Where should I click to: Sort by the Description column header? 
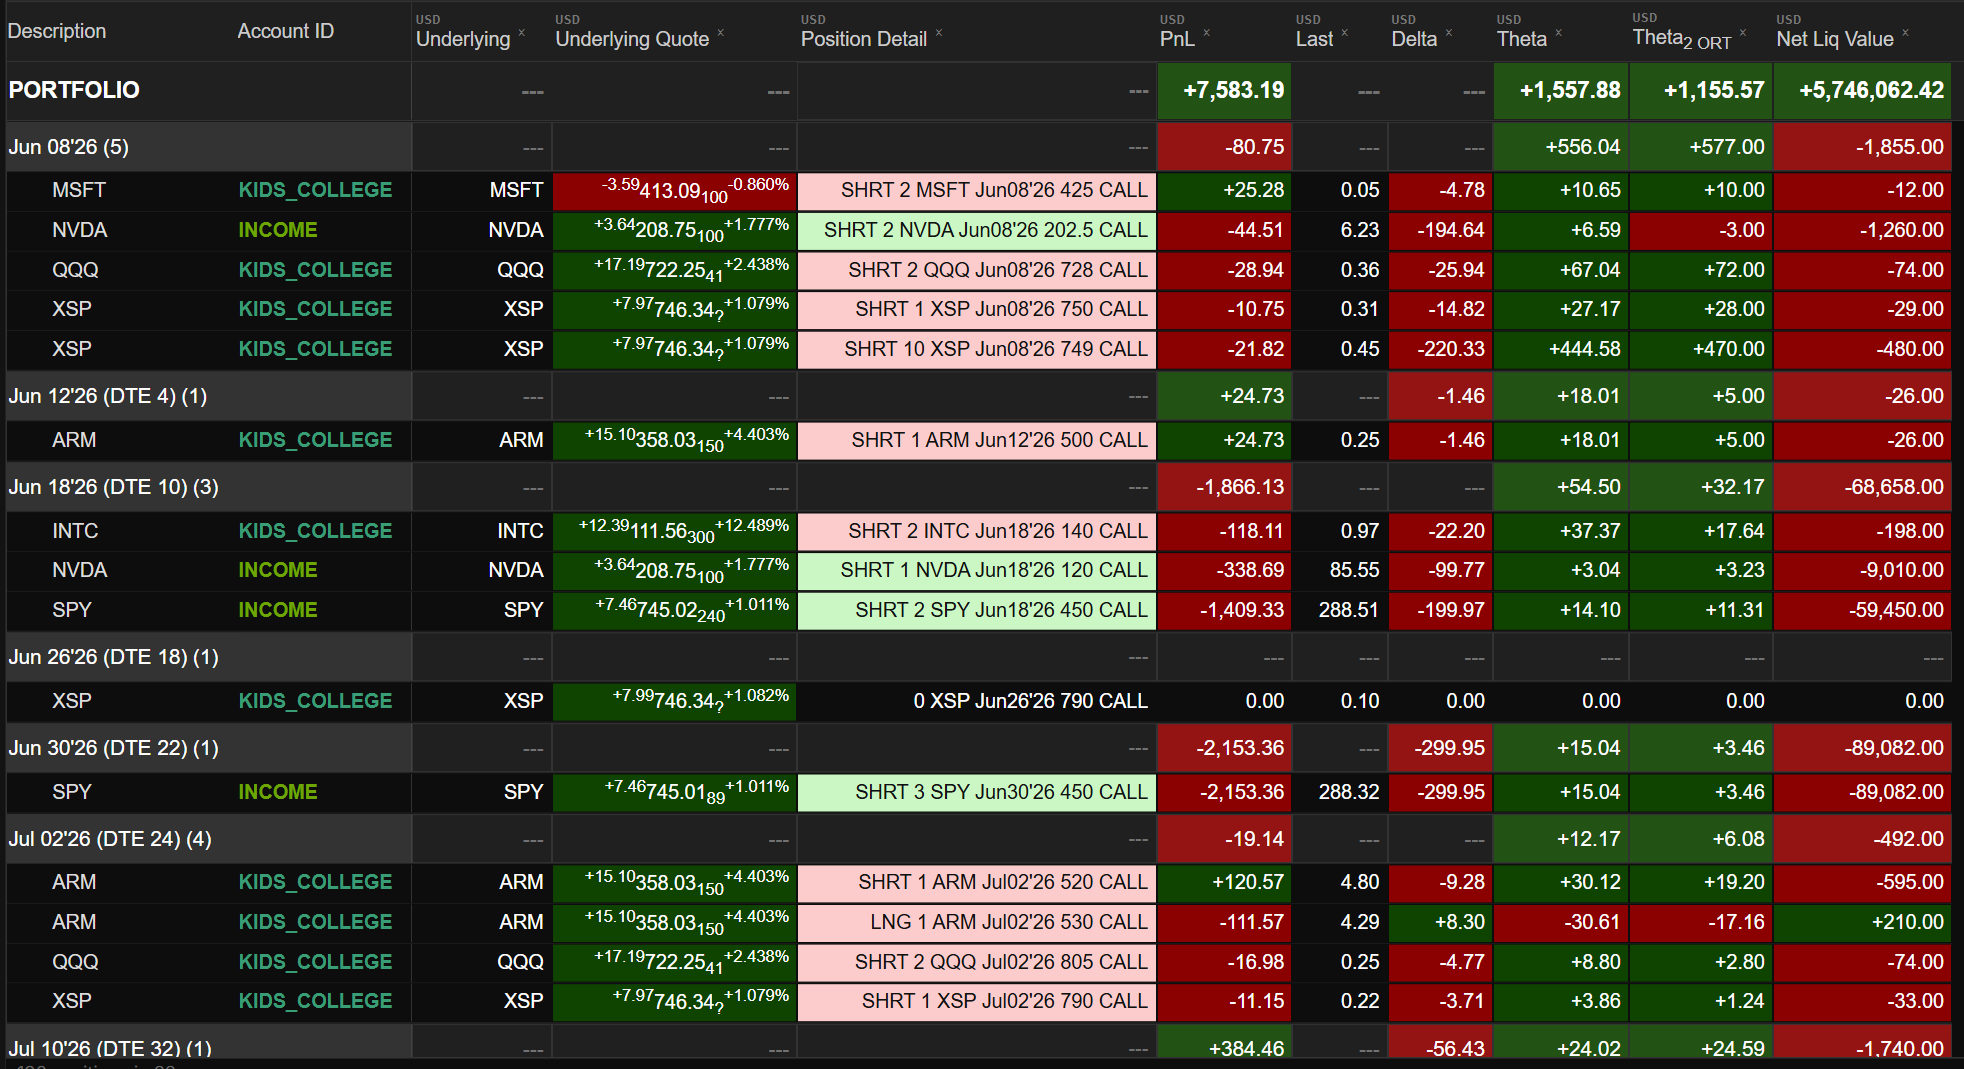tap(57, 31)
